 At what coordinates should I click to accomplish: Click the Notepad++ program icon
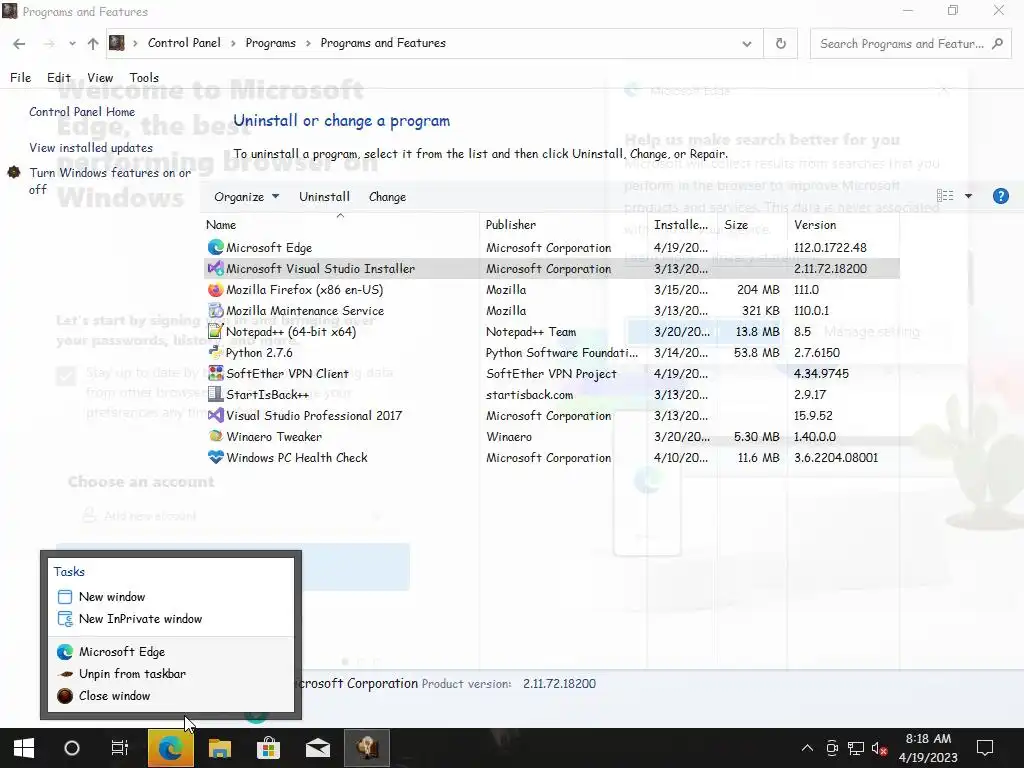[216, 331]
